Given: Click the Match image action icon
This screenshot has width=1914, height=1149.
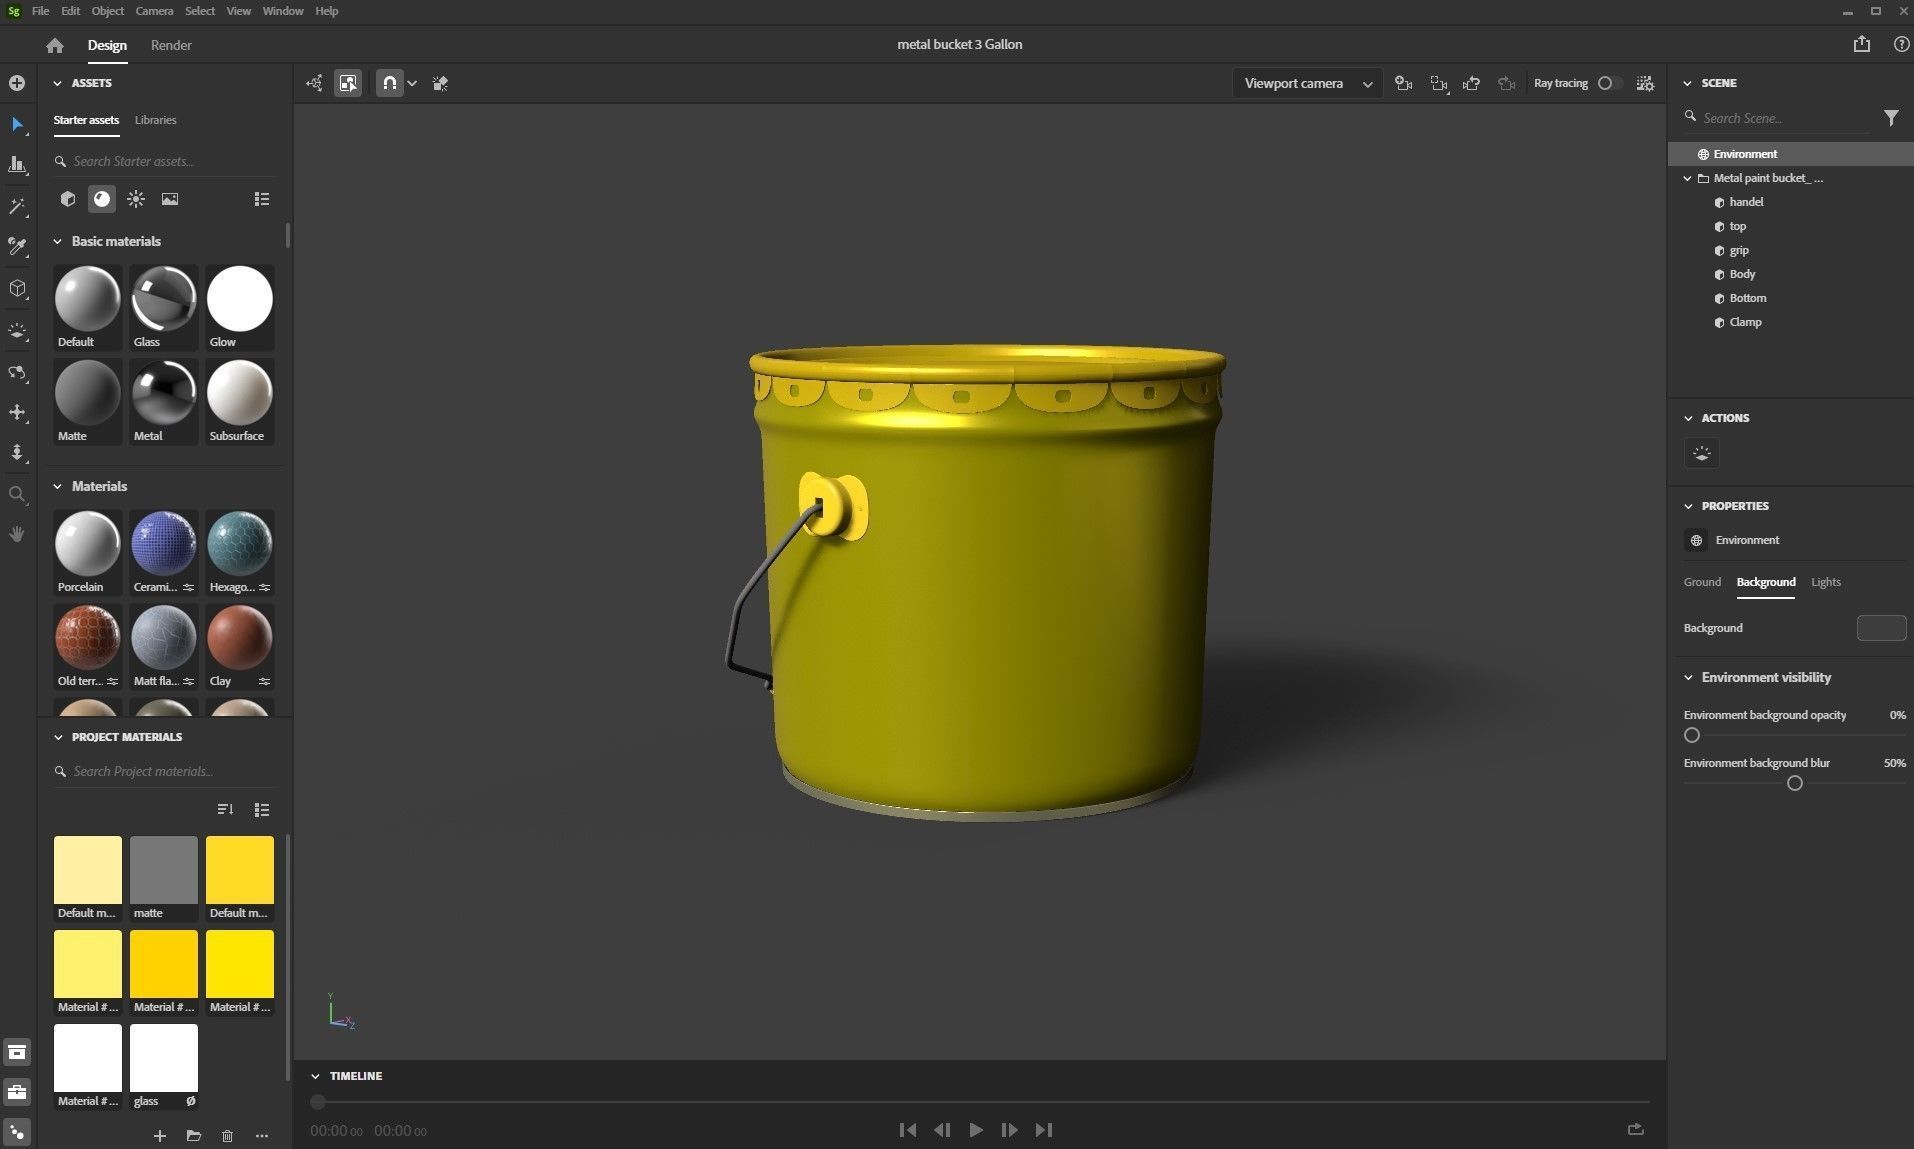Looking at the screenshot, I should tap(1702, 454).
